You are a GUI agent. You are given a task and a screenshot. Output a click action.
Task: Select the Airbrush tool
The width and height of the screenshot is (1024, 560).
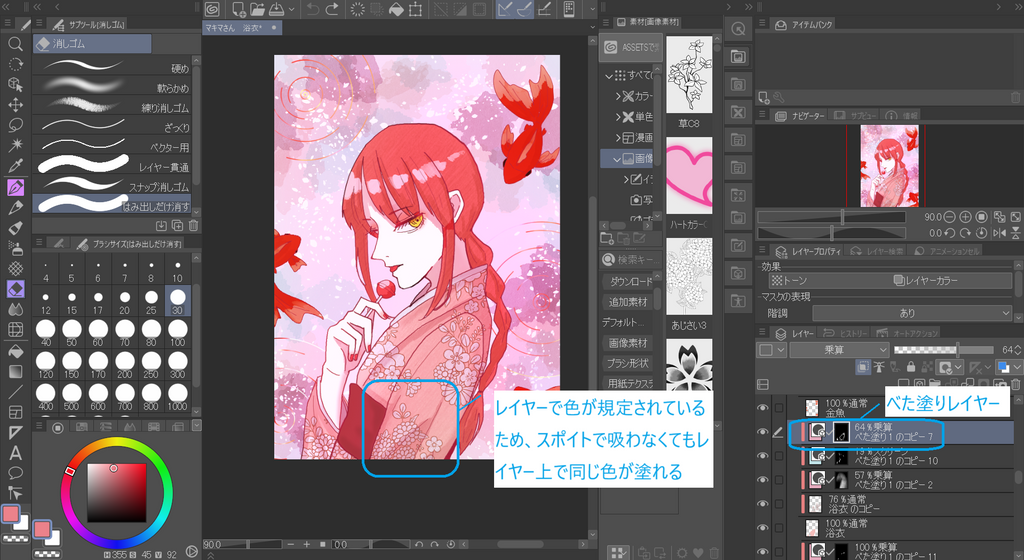point(16,248)
